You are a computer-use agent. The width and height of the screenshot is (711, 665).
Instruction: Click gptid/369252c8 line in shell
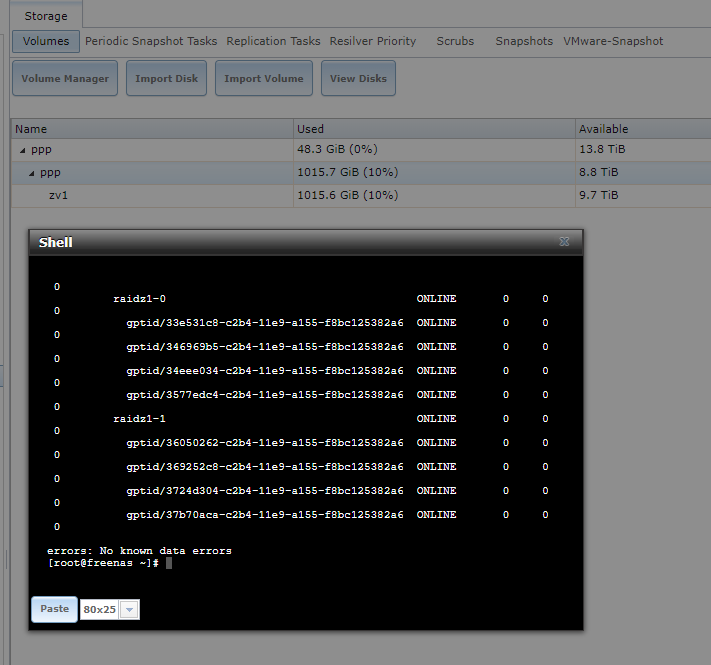(x=265, y=466)
